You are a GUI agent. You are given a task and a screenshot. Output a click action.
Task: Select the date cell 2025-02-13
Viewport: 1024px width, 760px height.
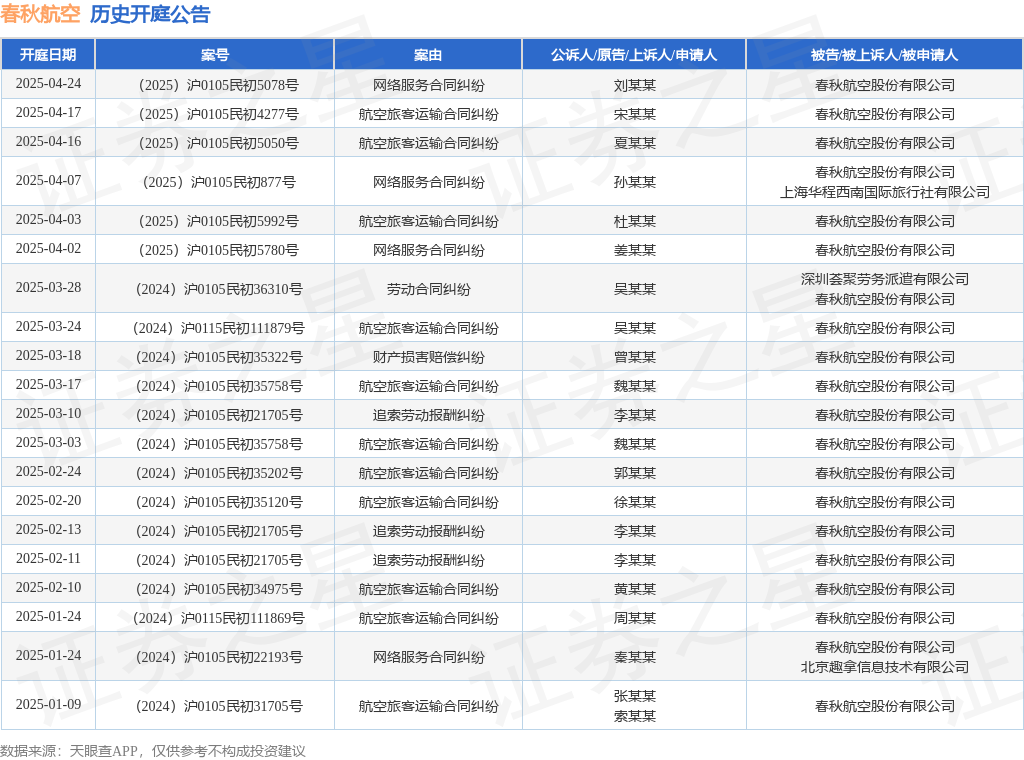click(x=48, y=529)
